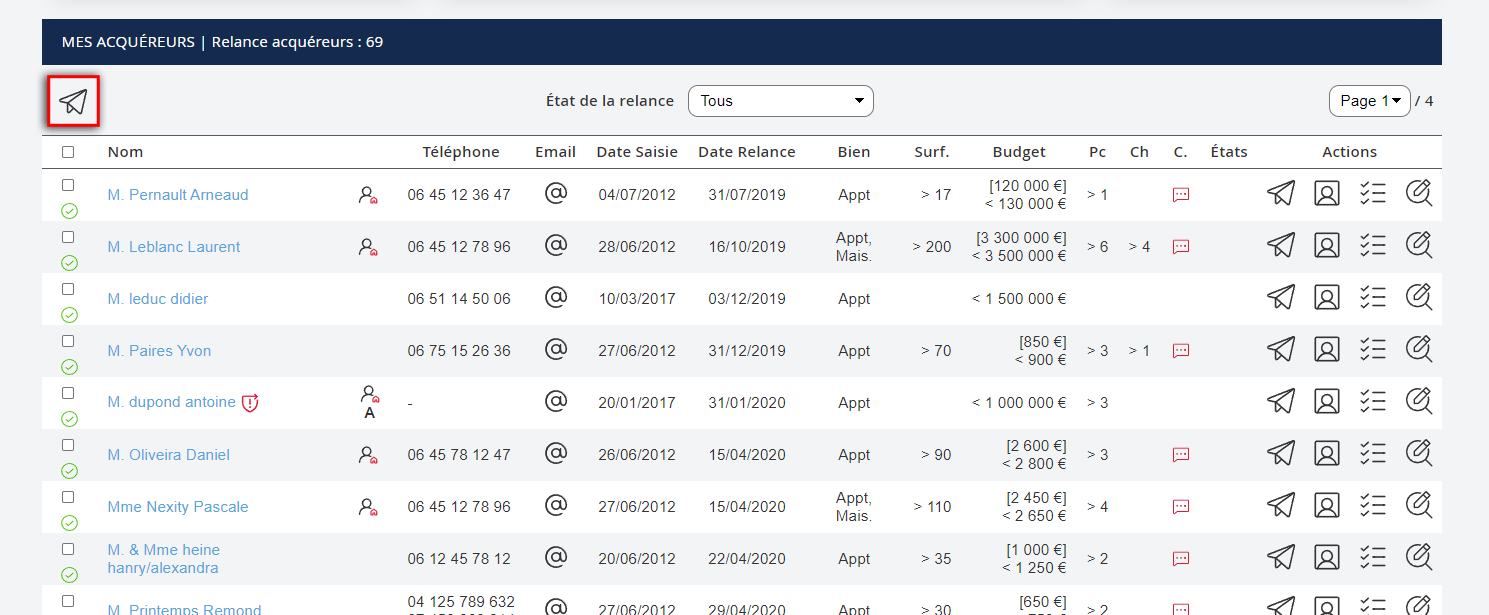
Task: Click search-edit icon for M. Paires Yvon
Action: pyautogui.click(x=1418, y=350)
